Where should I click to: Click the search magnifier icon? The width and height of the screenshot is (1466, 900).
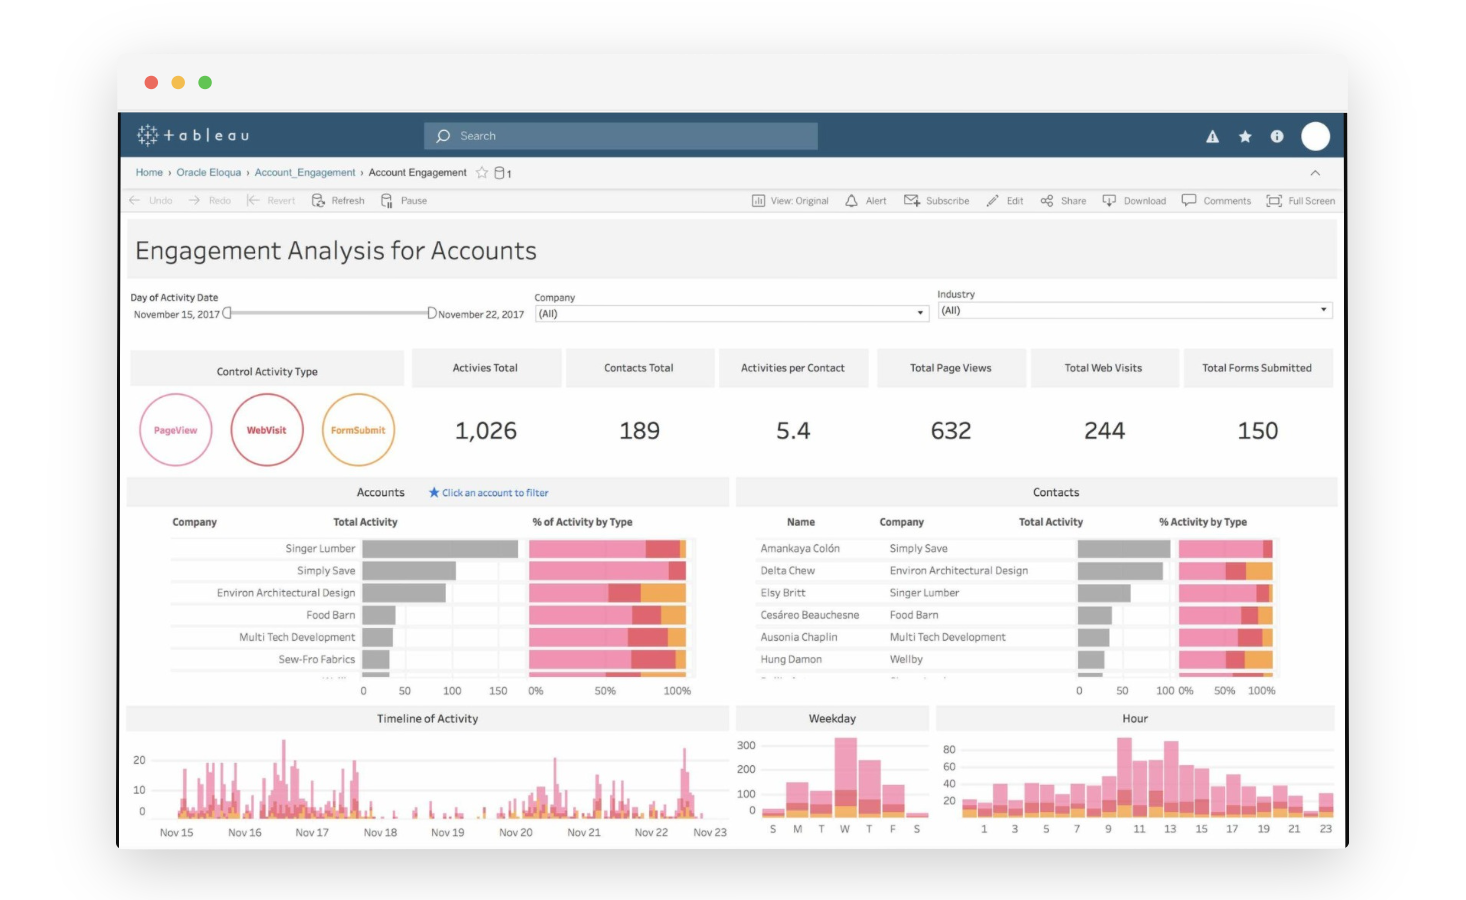coord(443,136)
